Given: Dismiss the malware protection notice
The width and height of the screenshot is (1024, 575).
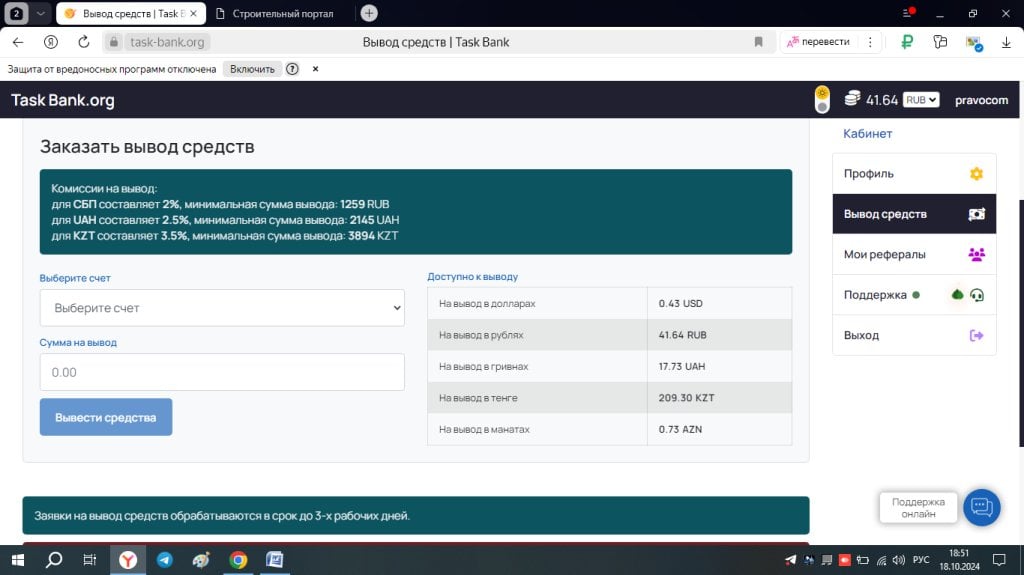Looking at the screenshot, I should click(315, 69).
